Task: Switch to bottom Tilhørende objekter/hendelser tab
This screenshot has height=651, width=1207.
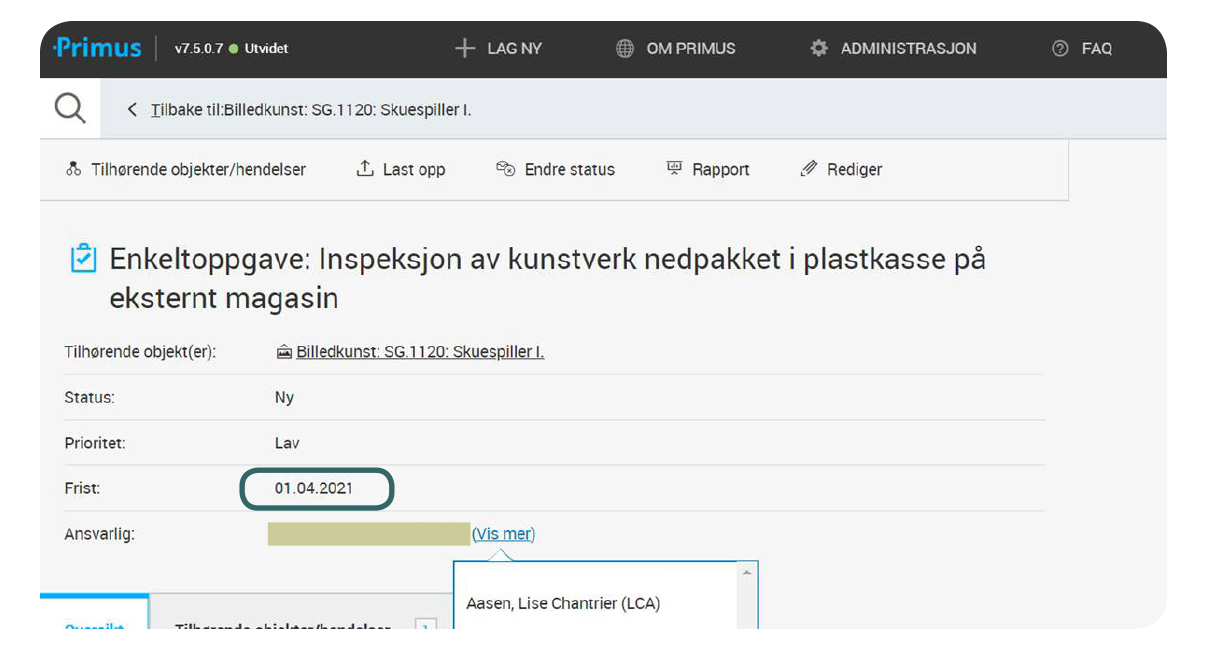Action: click(x=282, y=625)
